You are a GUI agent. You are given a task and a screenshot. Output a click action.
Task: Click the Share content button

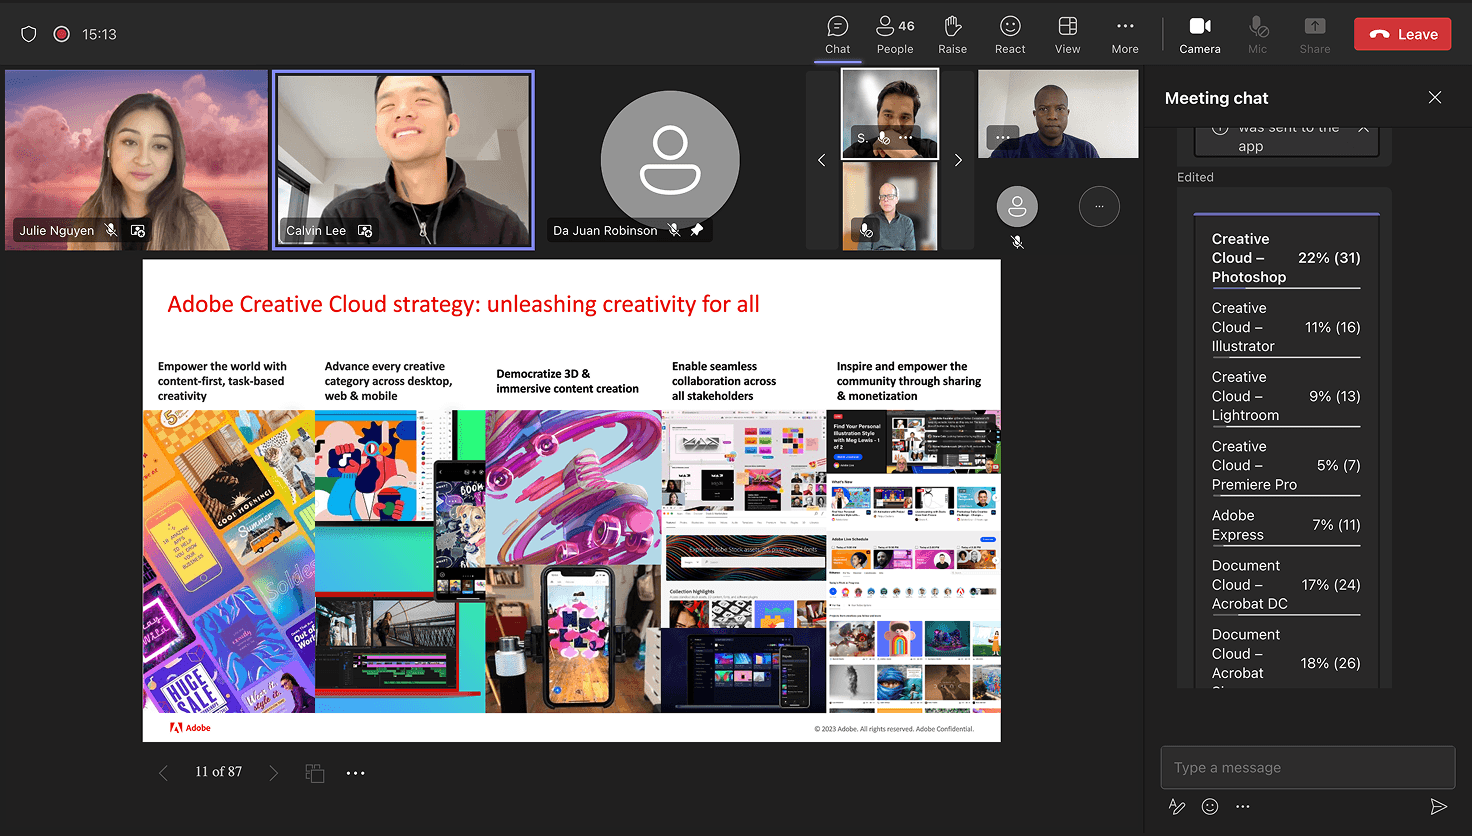coord(1315,35)
